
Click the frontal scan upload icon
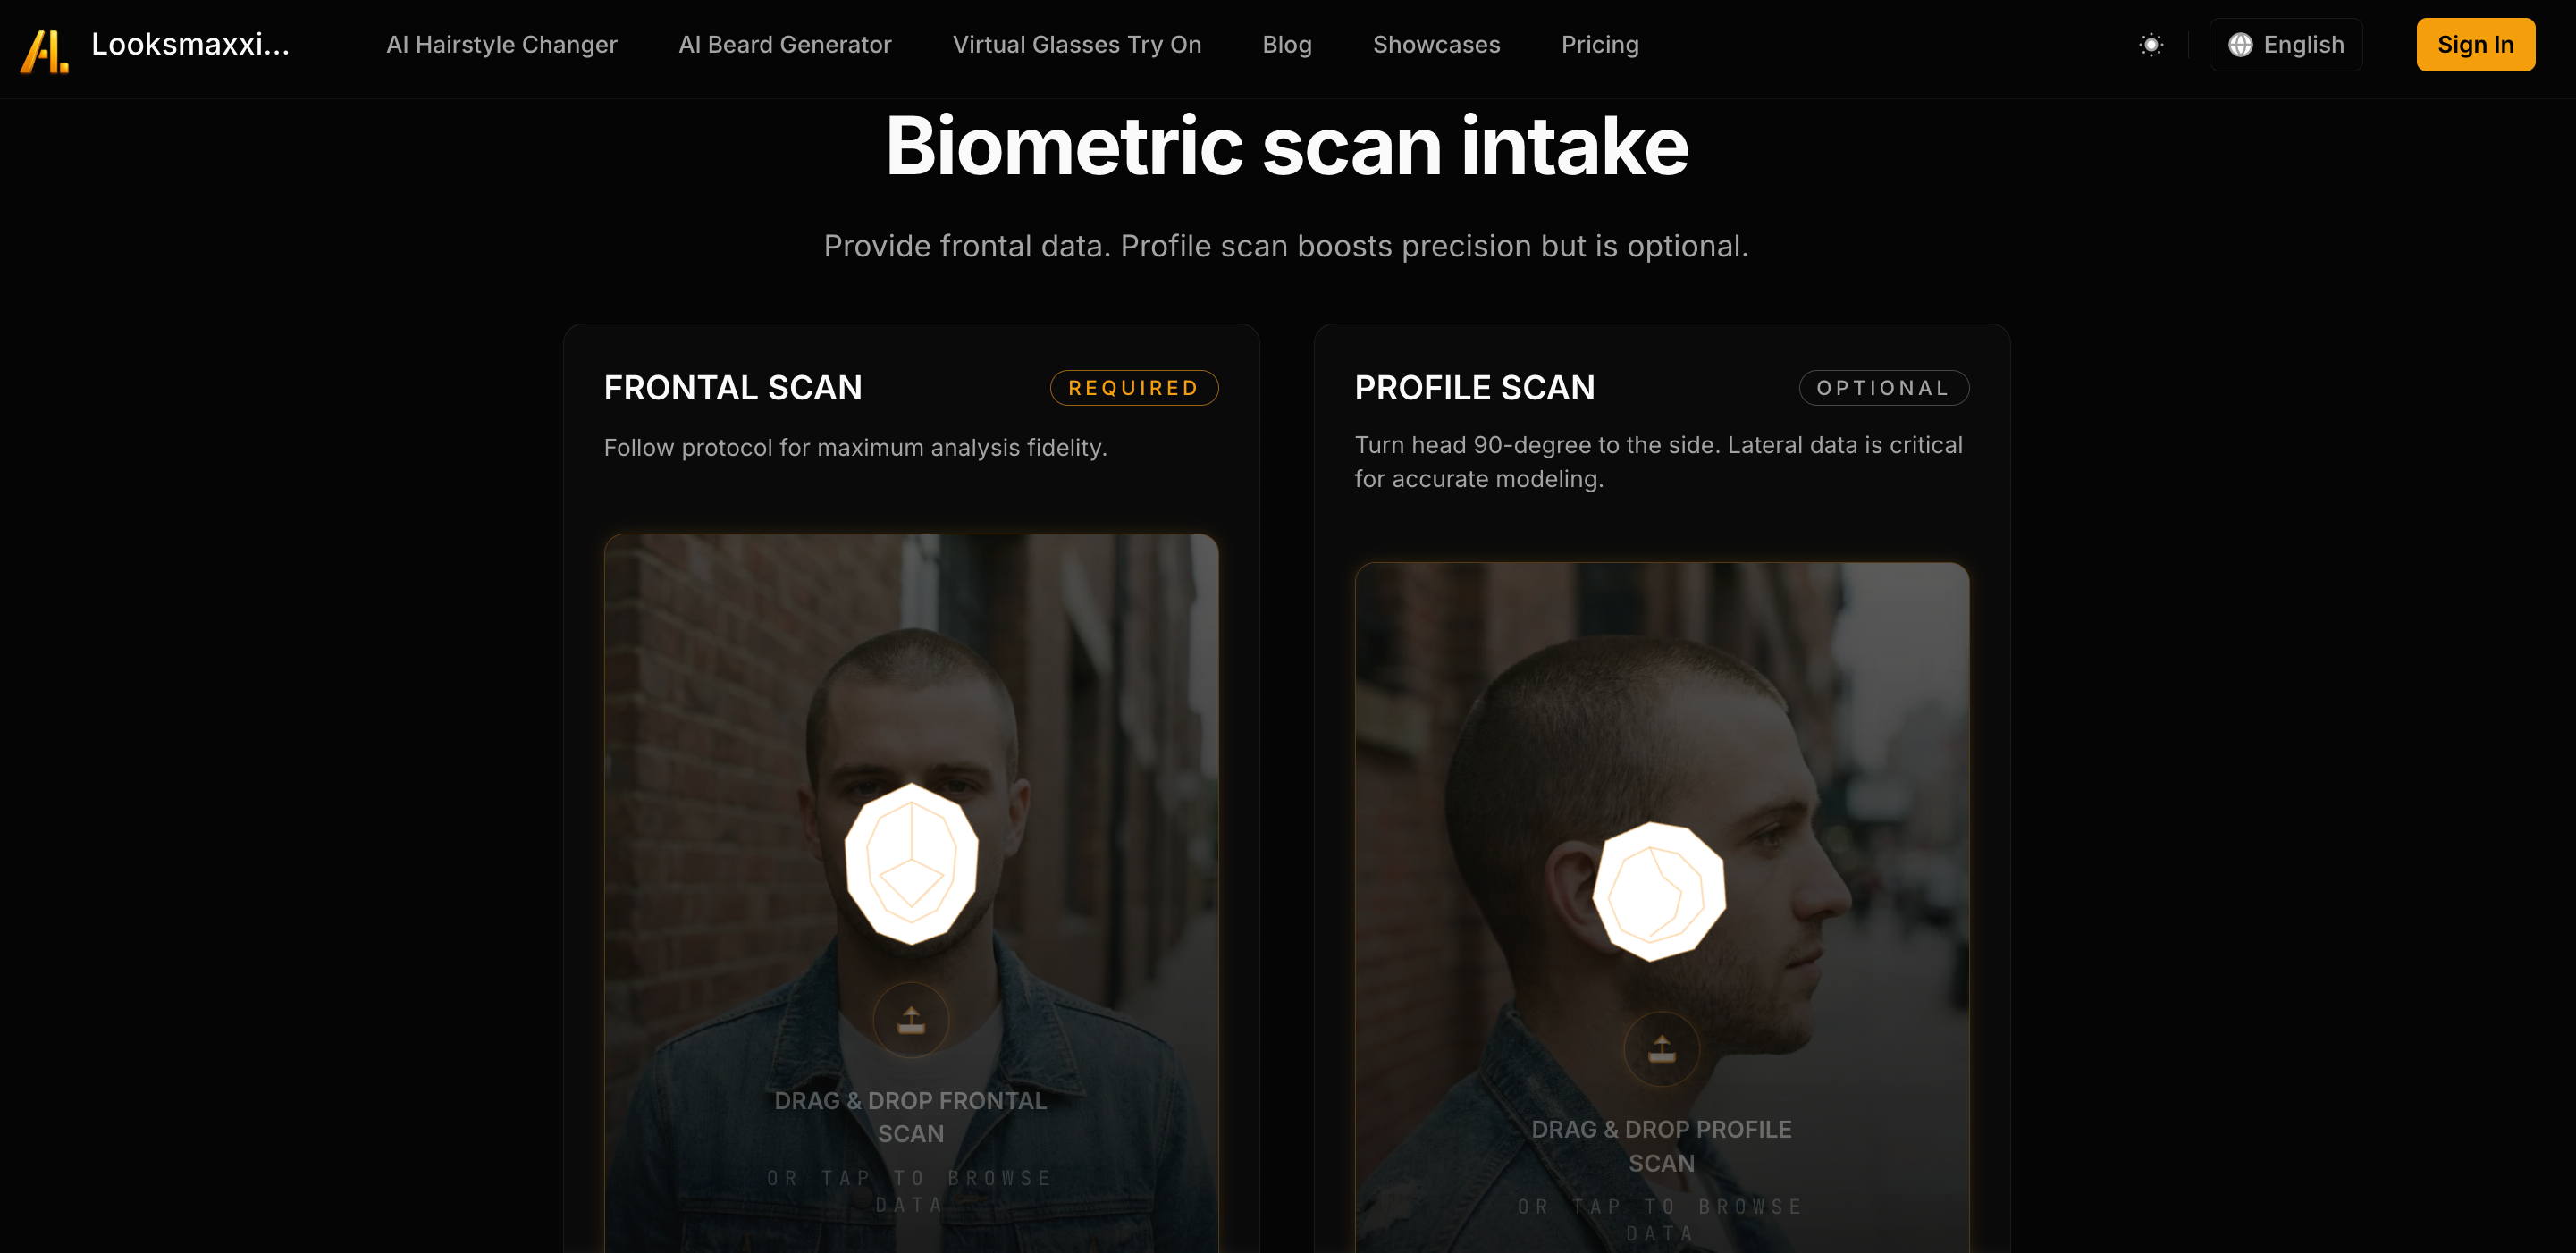click(910, 1020)
